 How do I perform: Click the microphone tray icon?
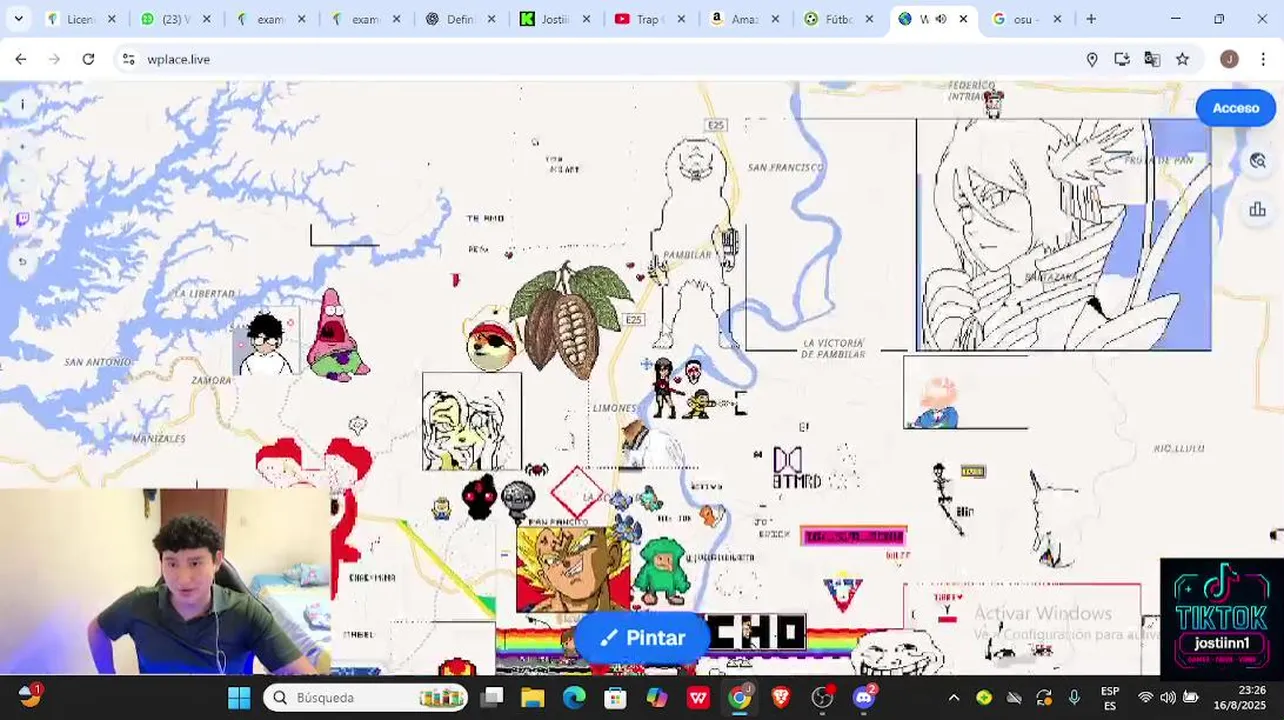[x=1074, y=698]
